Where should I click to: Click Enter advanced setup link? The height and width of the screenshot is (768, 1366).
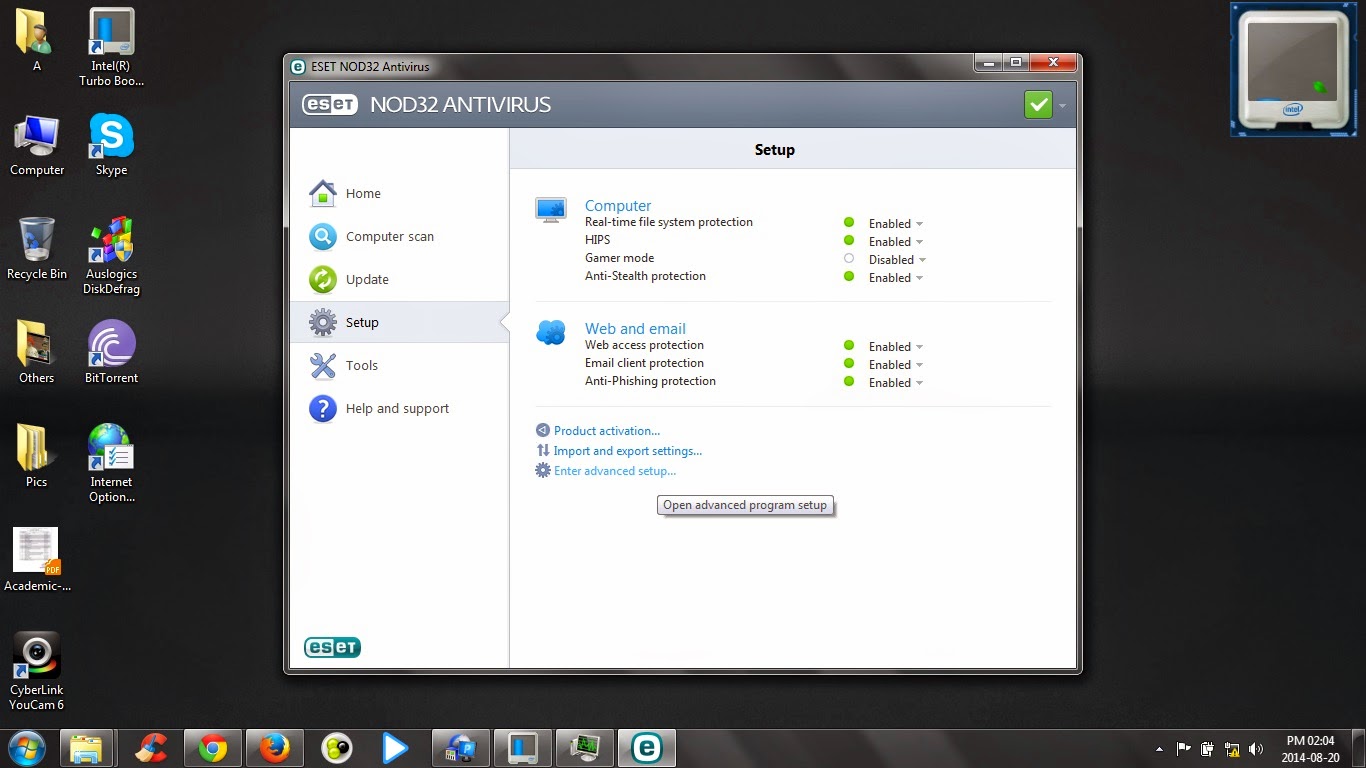(615, 471)
